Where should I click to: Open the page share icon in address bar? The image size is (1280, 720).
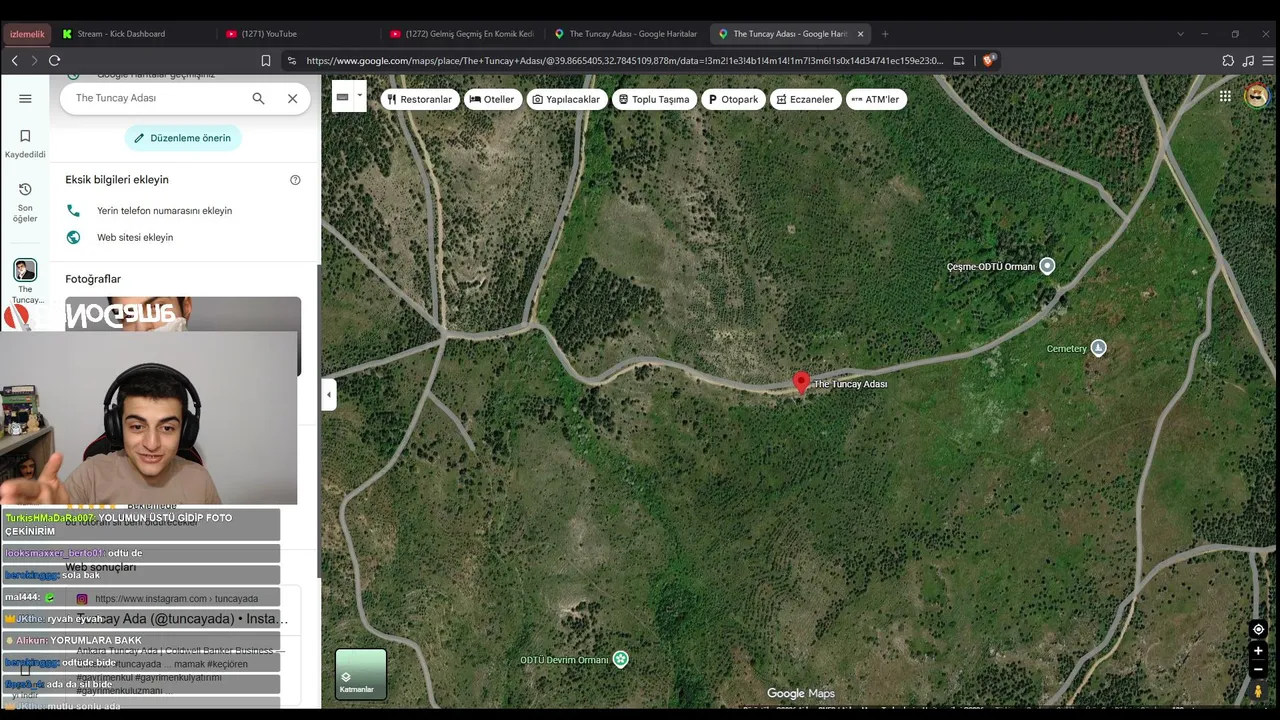[x=959, y=60]
